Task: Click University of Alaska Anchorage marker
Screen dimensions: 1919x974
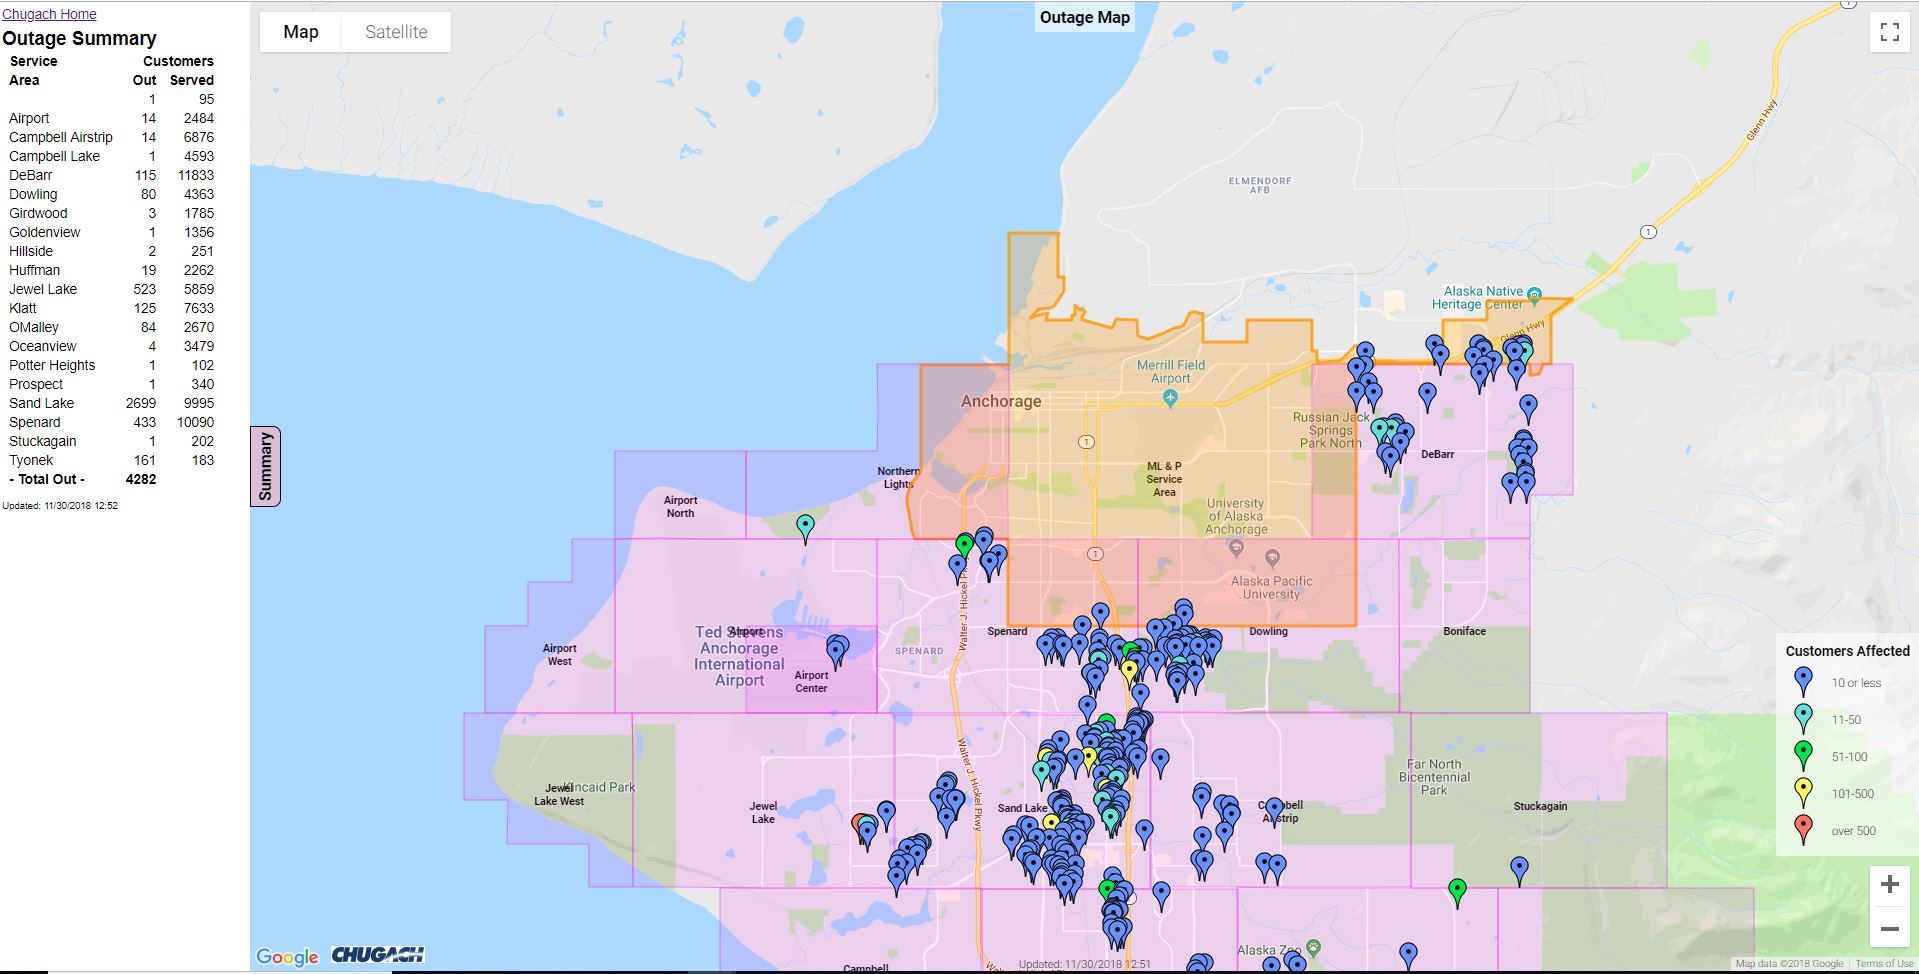Action: (1236, 547)
